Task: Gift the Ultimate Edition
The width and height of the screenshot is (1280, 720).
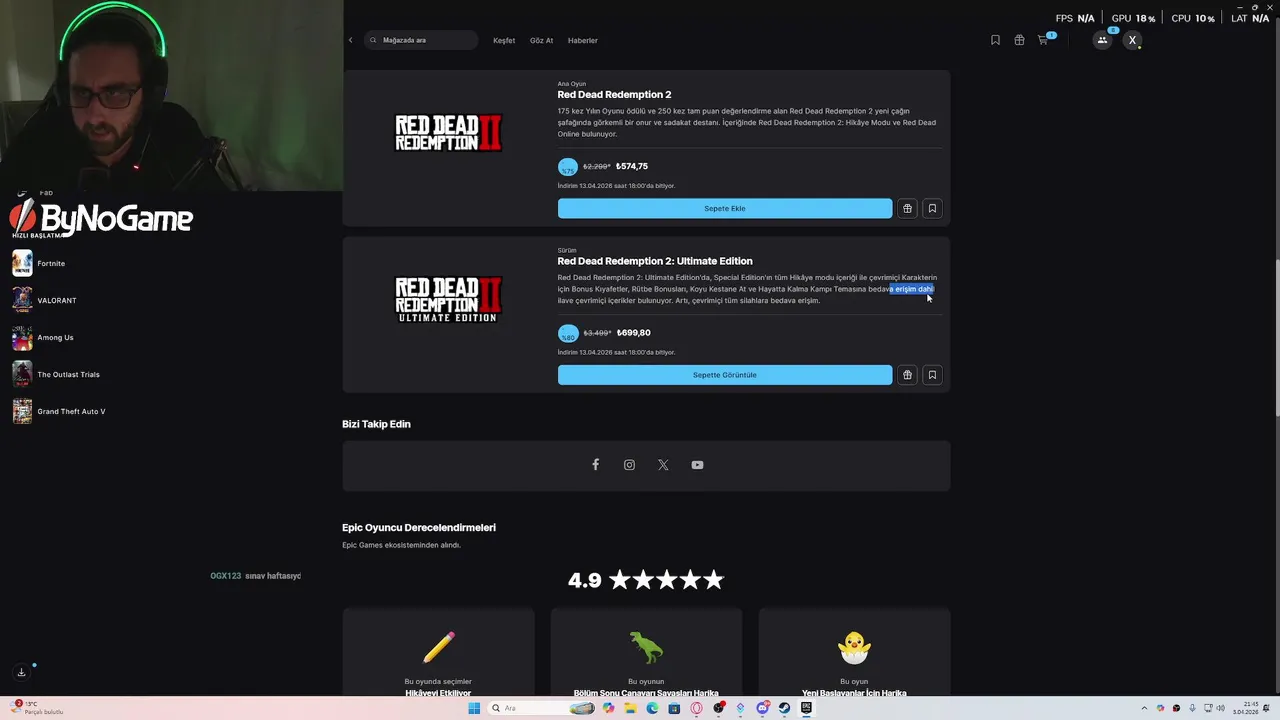Action: click(907, 375)
